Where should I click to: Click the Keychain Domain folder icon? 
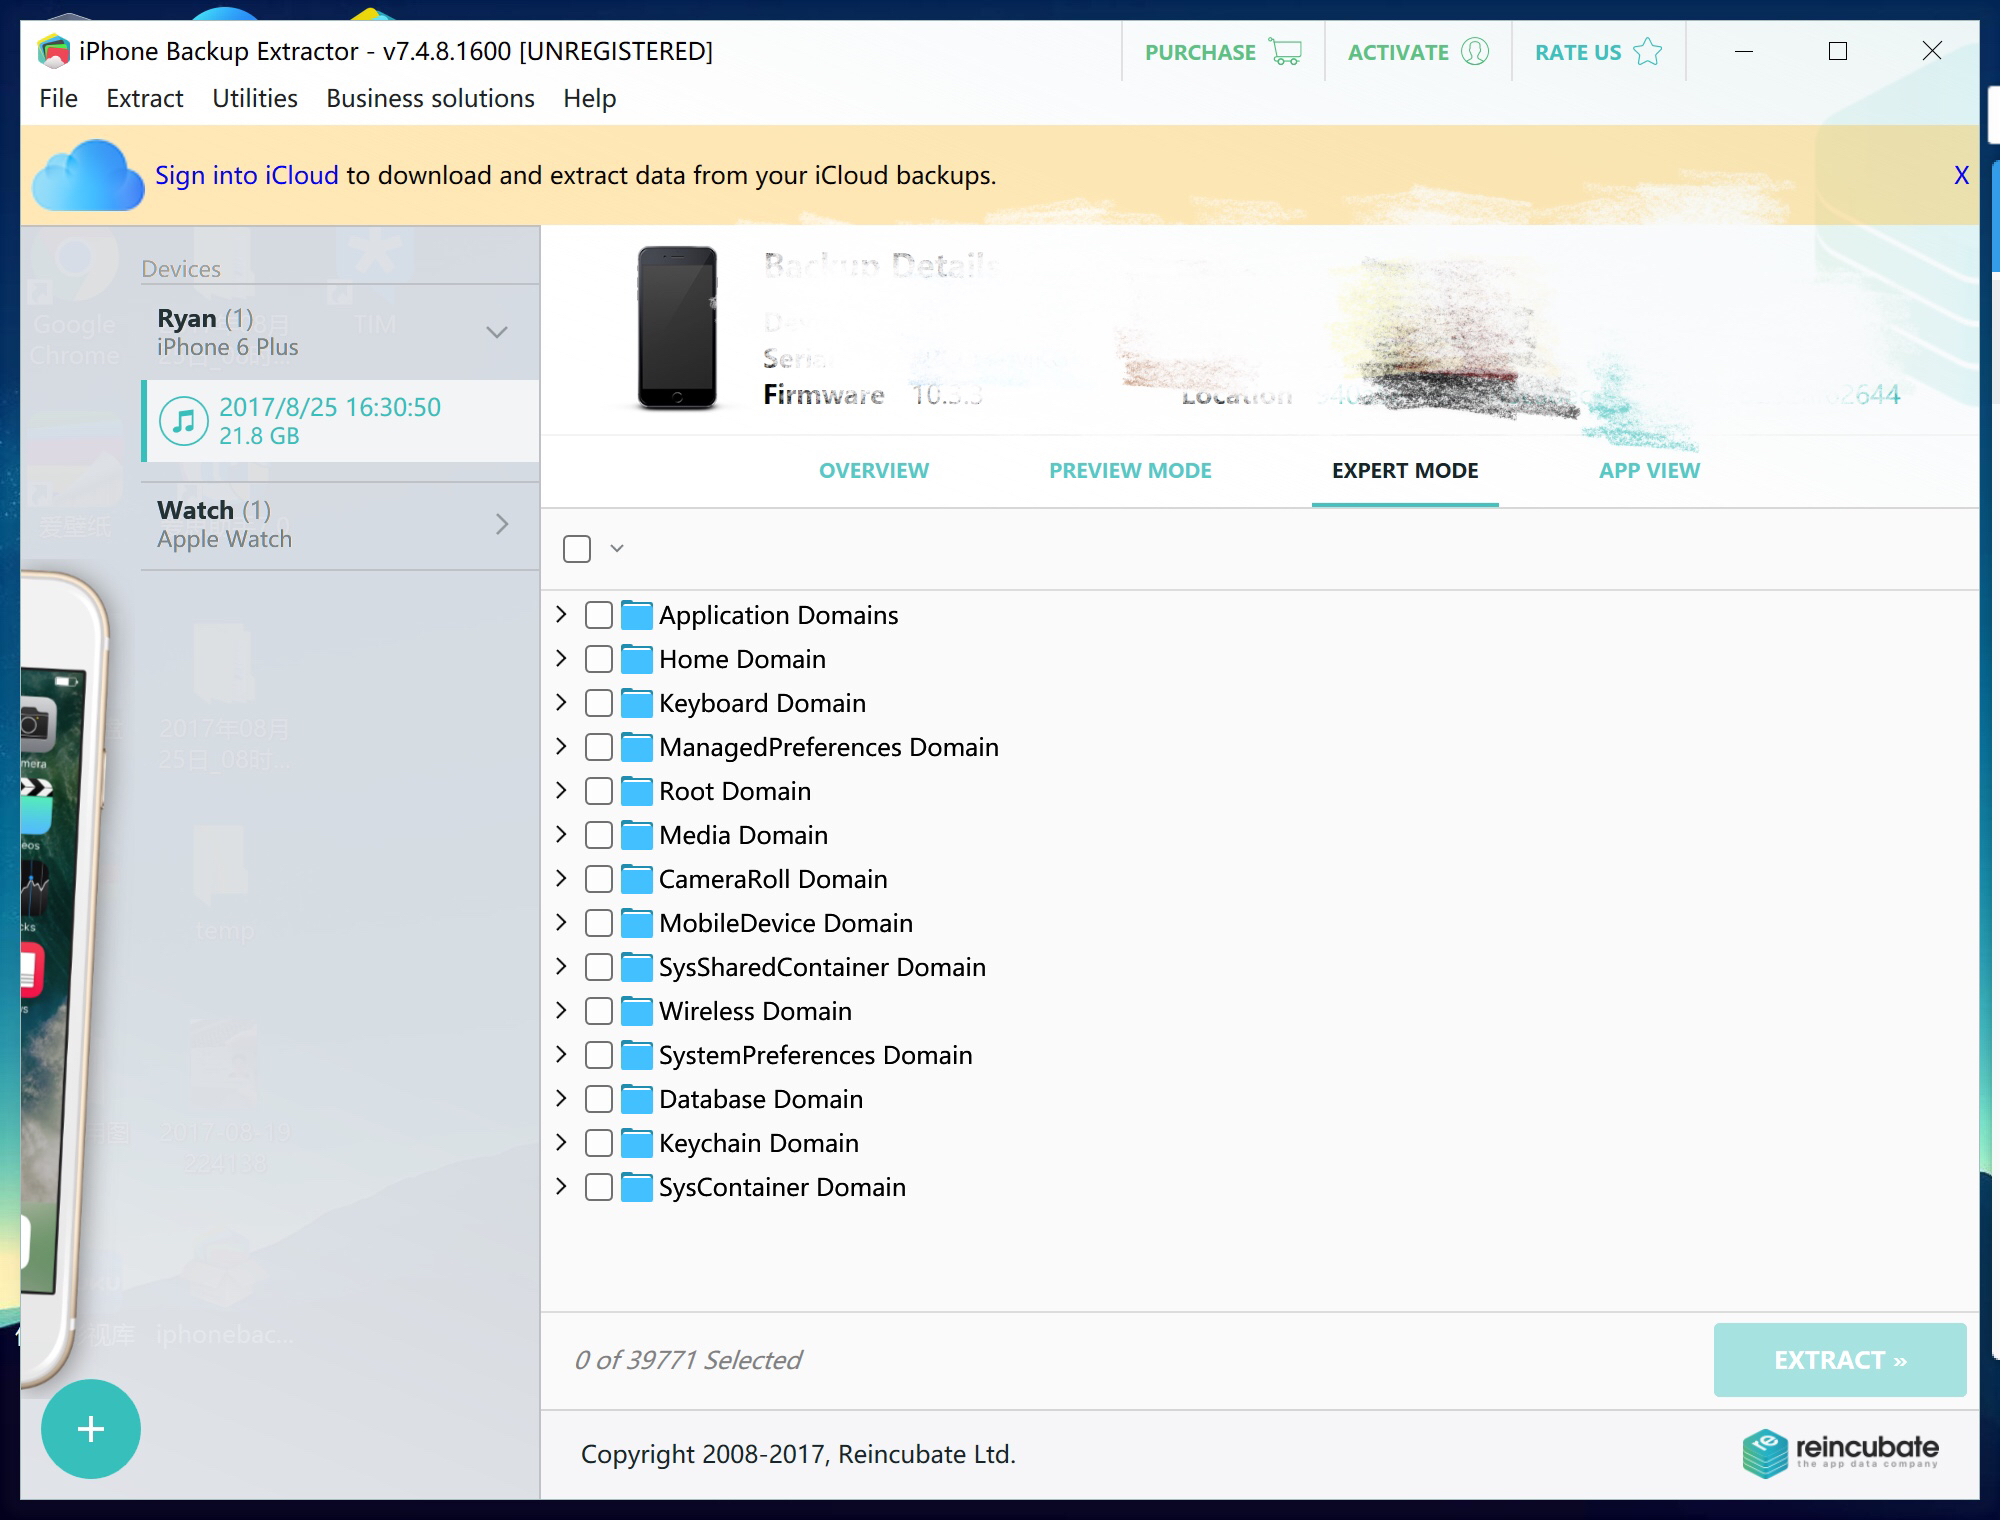[x=636, y=1143]
